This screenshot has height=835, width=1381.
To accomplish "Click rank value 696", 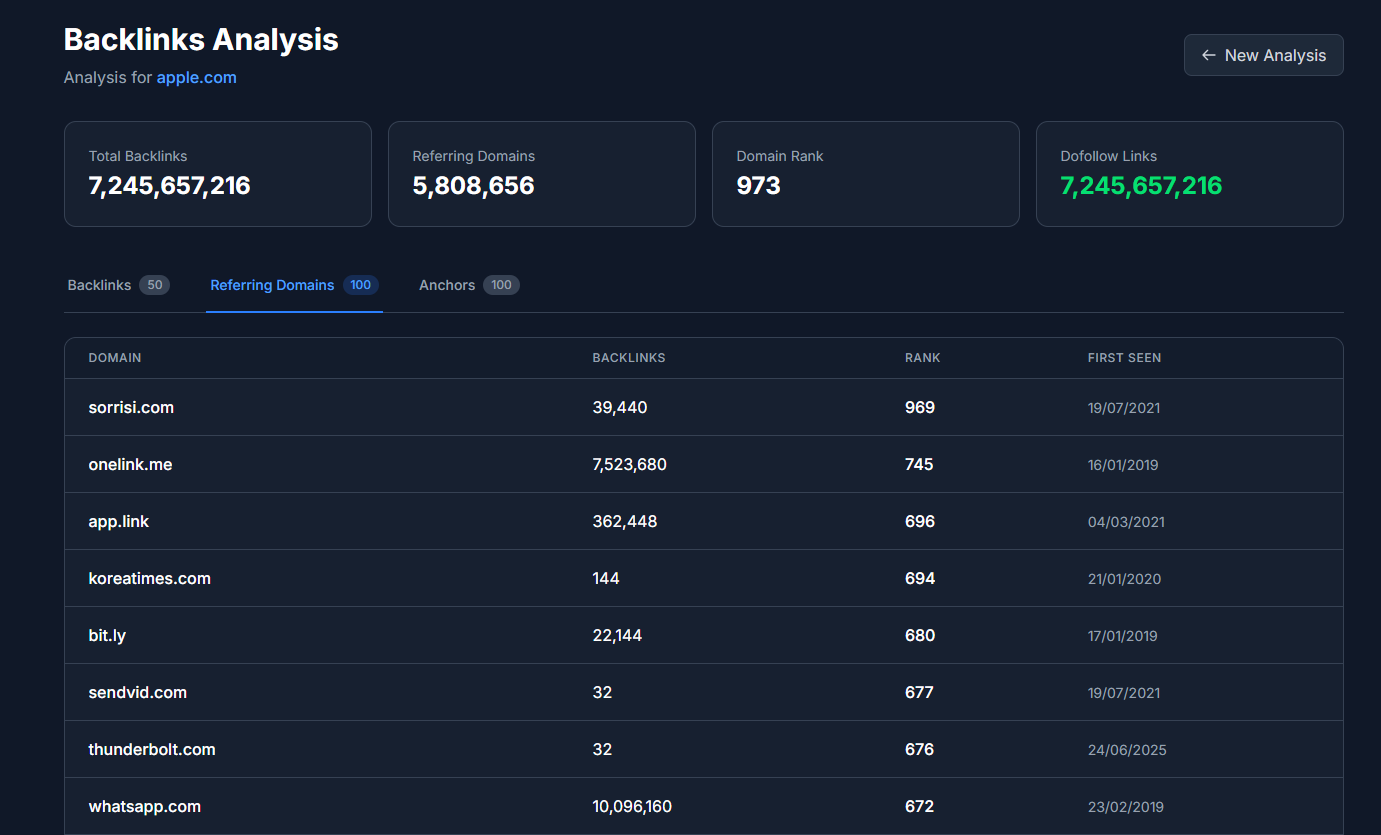I will point(920,521).
